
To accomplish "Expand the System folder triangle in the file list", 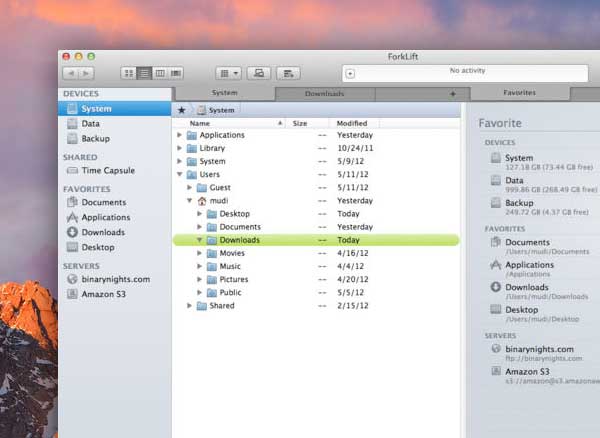I will click(179, 161).
